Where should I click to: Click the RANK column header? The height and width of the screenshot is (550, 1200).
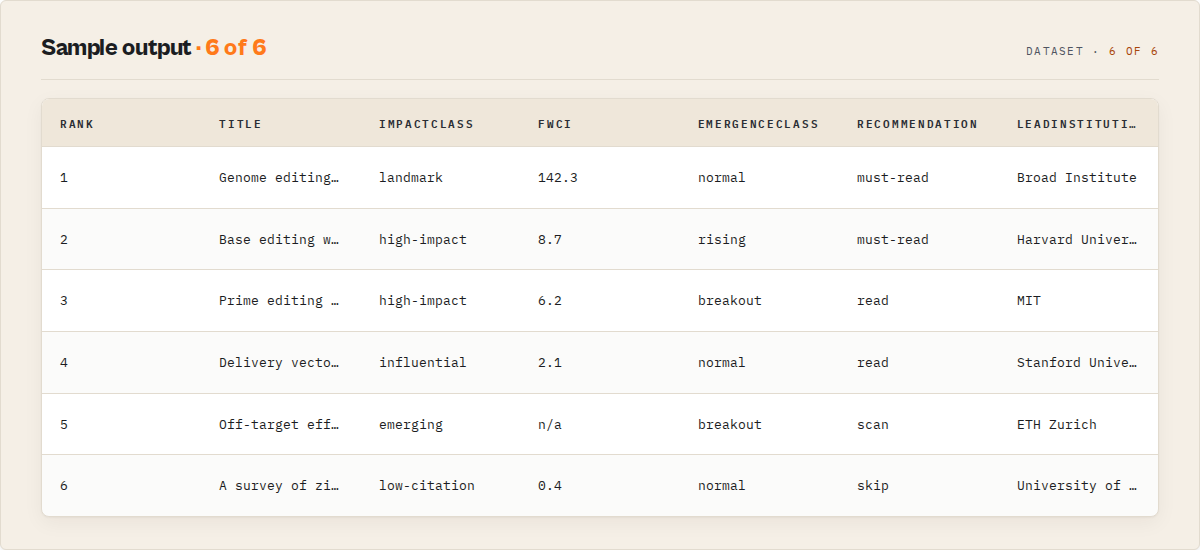pos(77,124)
